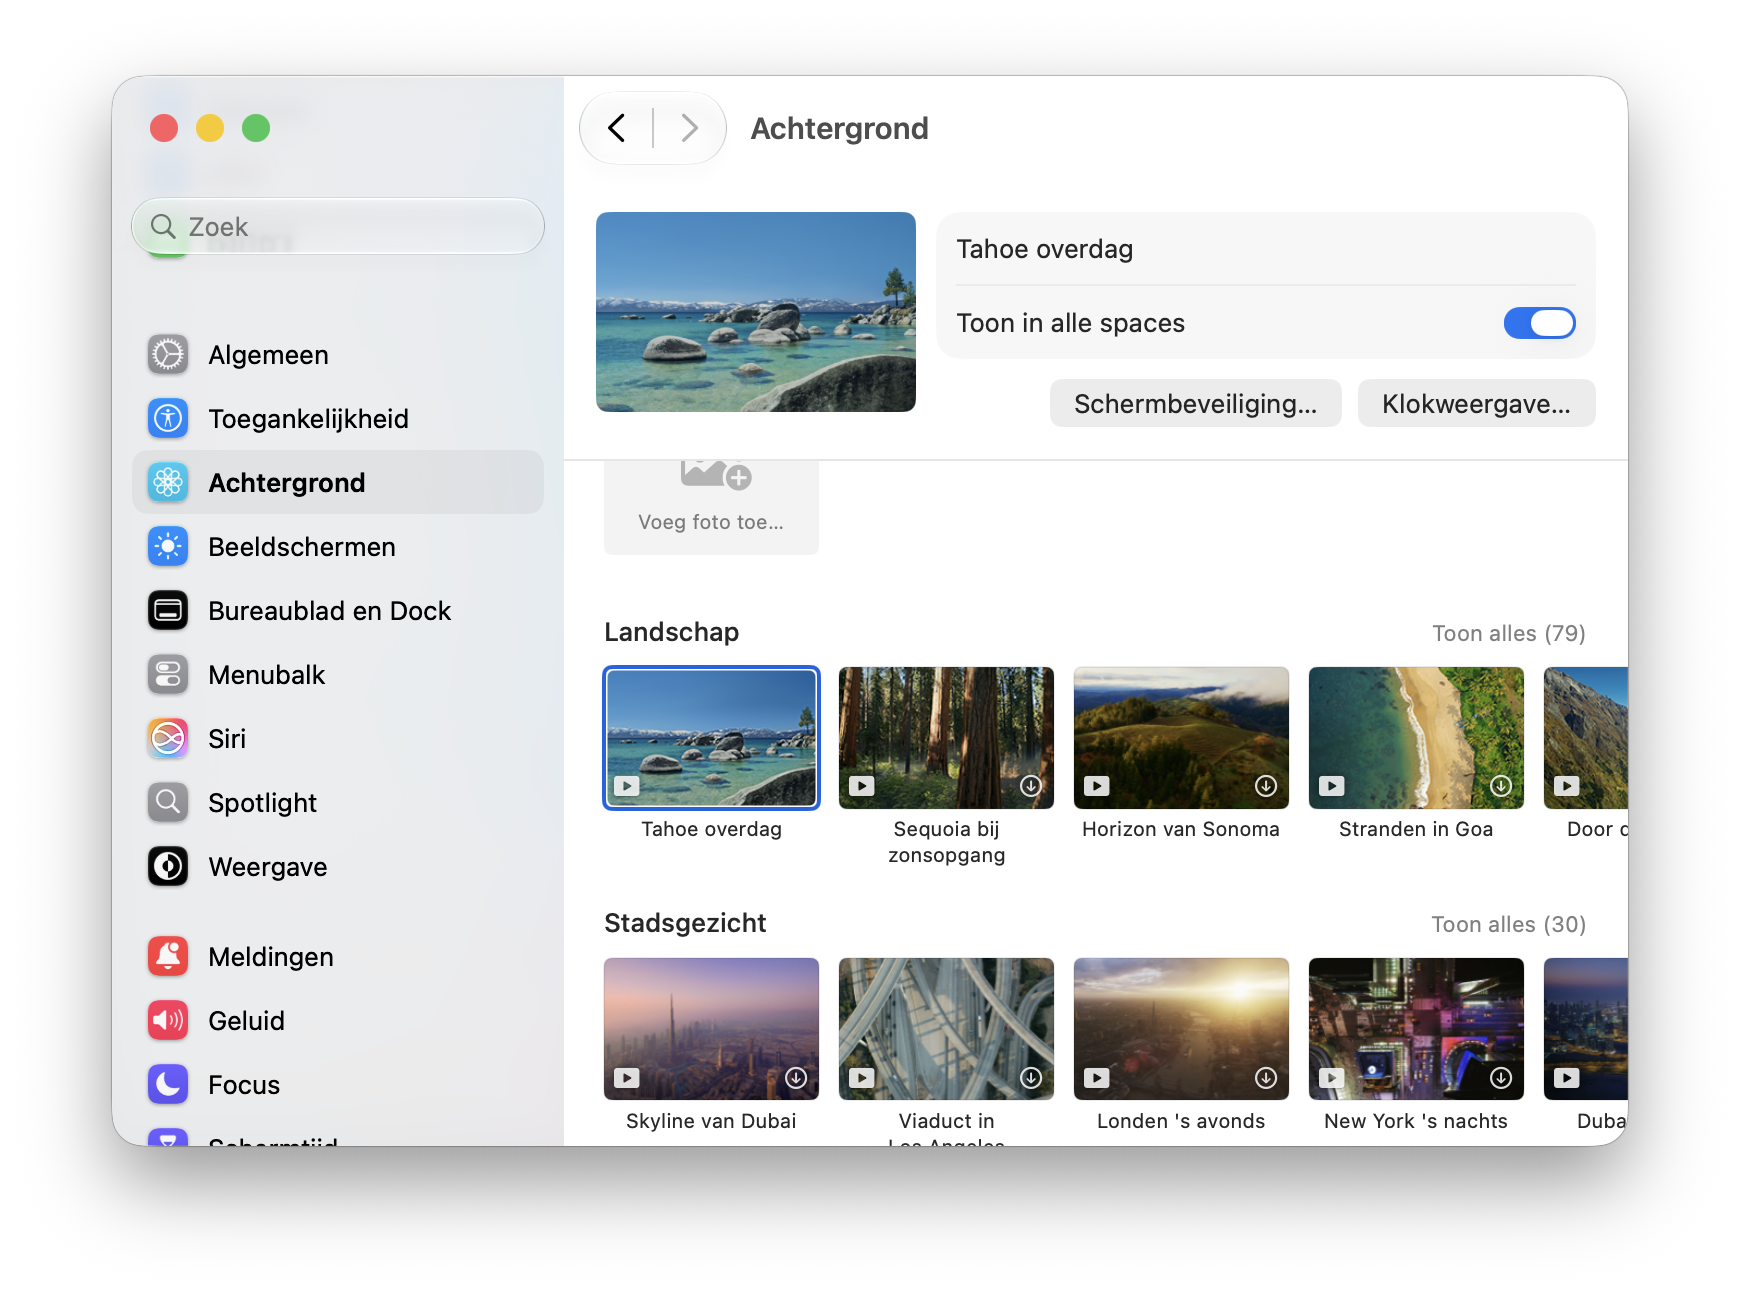Click the Stadsgezicht section heading
1740x1294 pixels.
tap(686, 923)
